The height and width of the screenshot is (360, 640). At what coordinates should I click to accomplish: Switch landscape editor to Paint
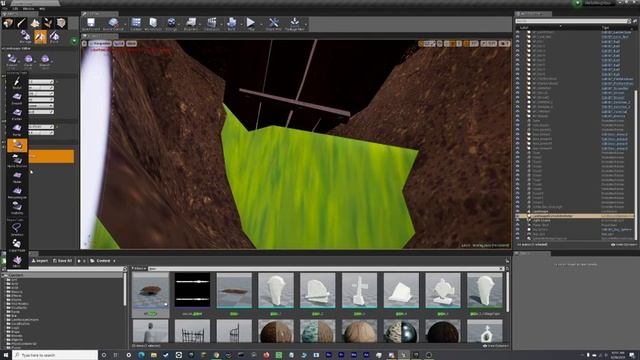coord(54,37)
